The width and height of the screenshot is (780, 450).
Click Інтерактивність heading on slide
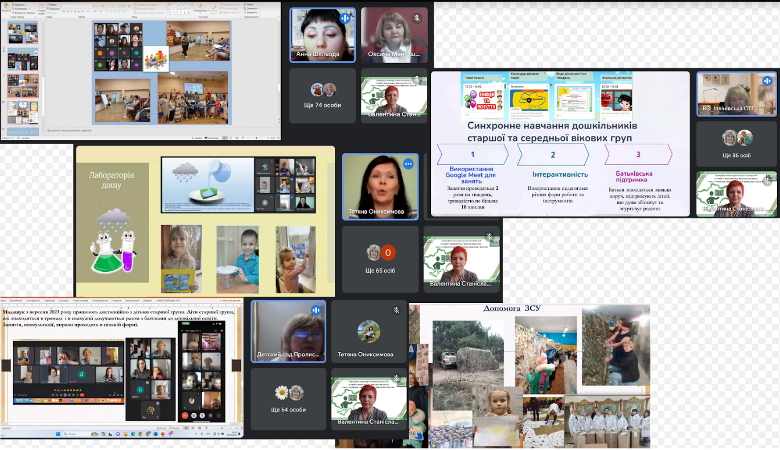[x=560, y=175]
